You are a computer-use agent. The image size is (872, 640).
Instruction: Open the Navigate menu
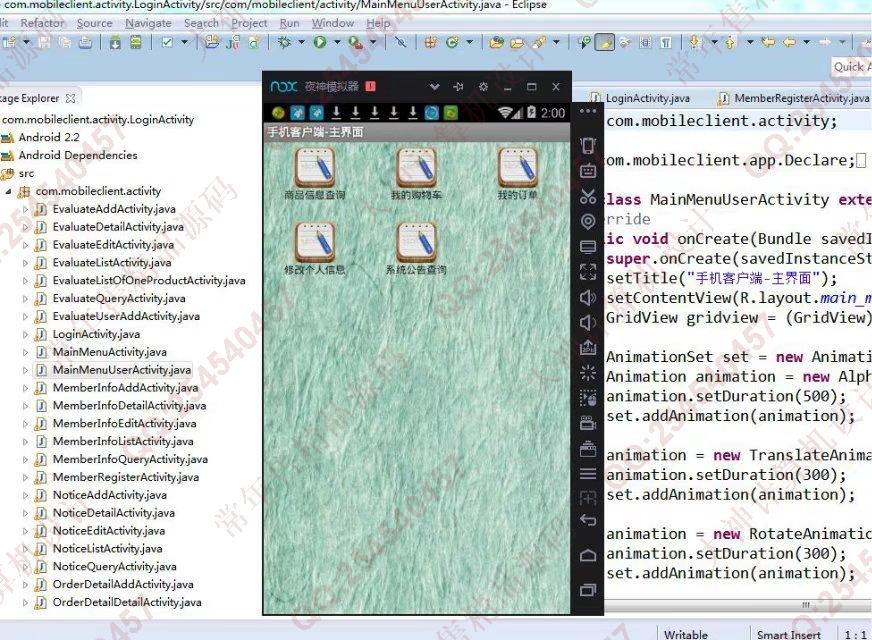pyautogui.click(x=148, y=23)
